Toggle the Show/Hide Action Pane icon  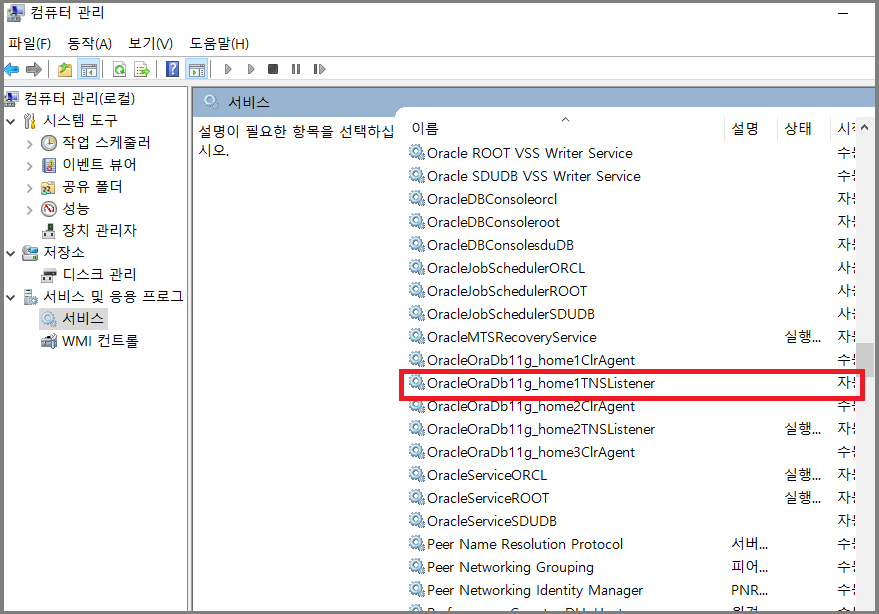point(197,70)
